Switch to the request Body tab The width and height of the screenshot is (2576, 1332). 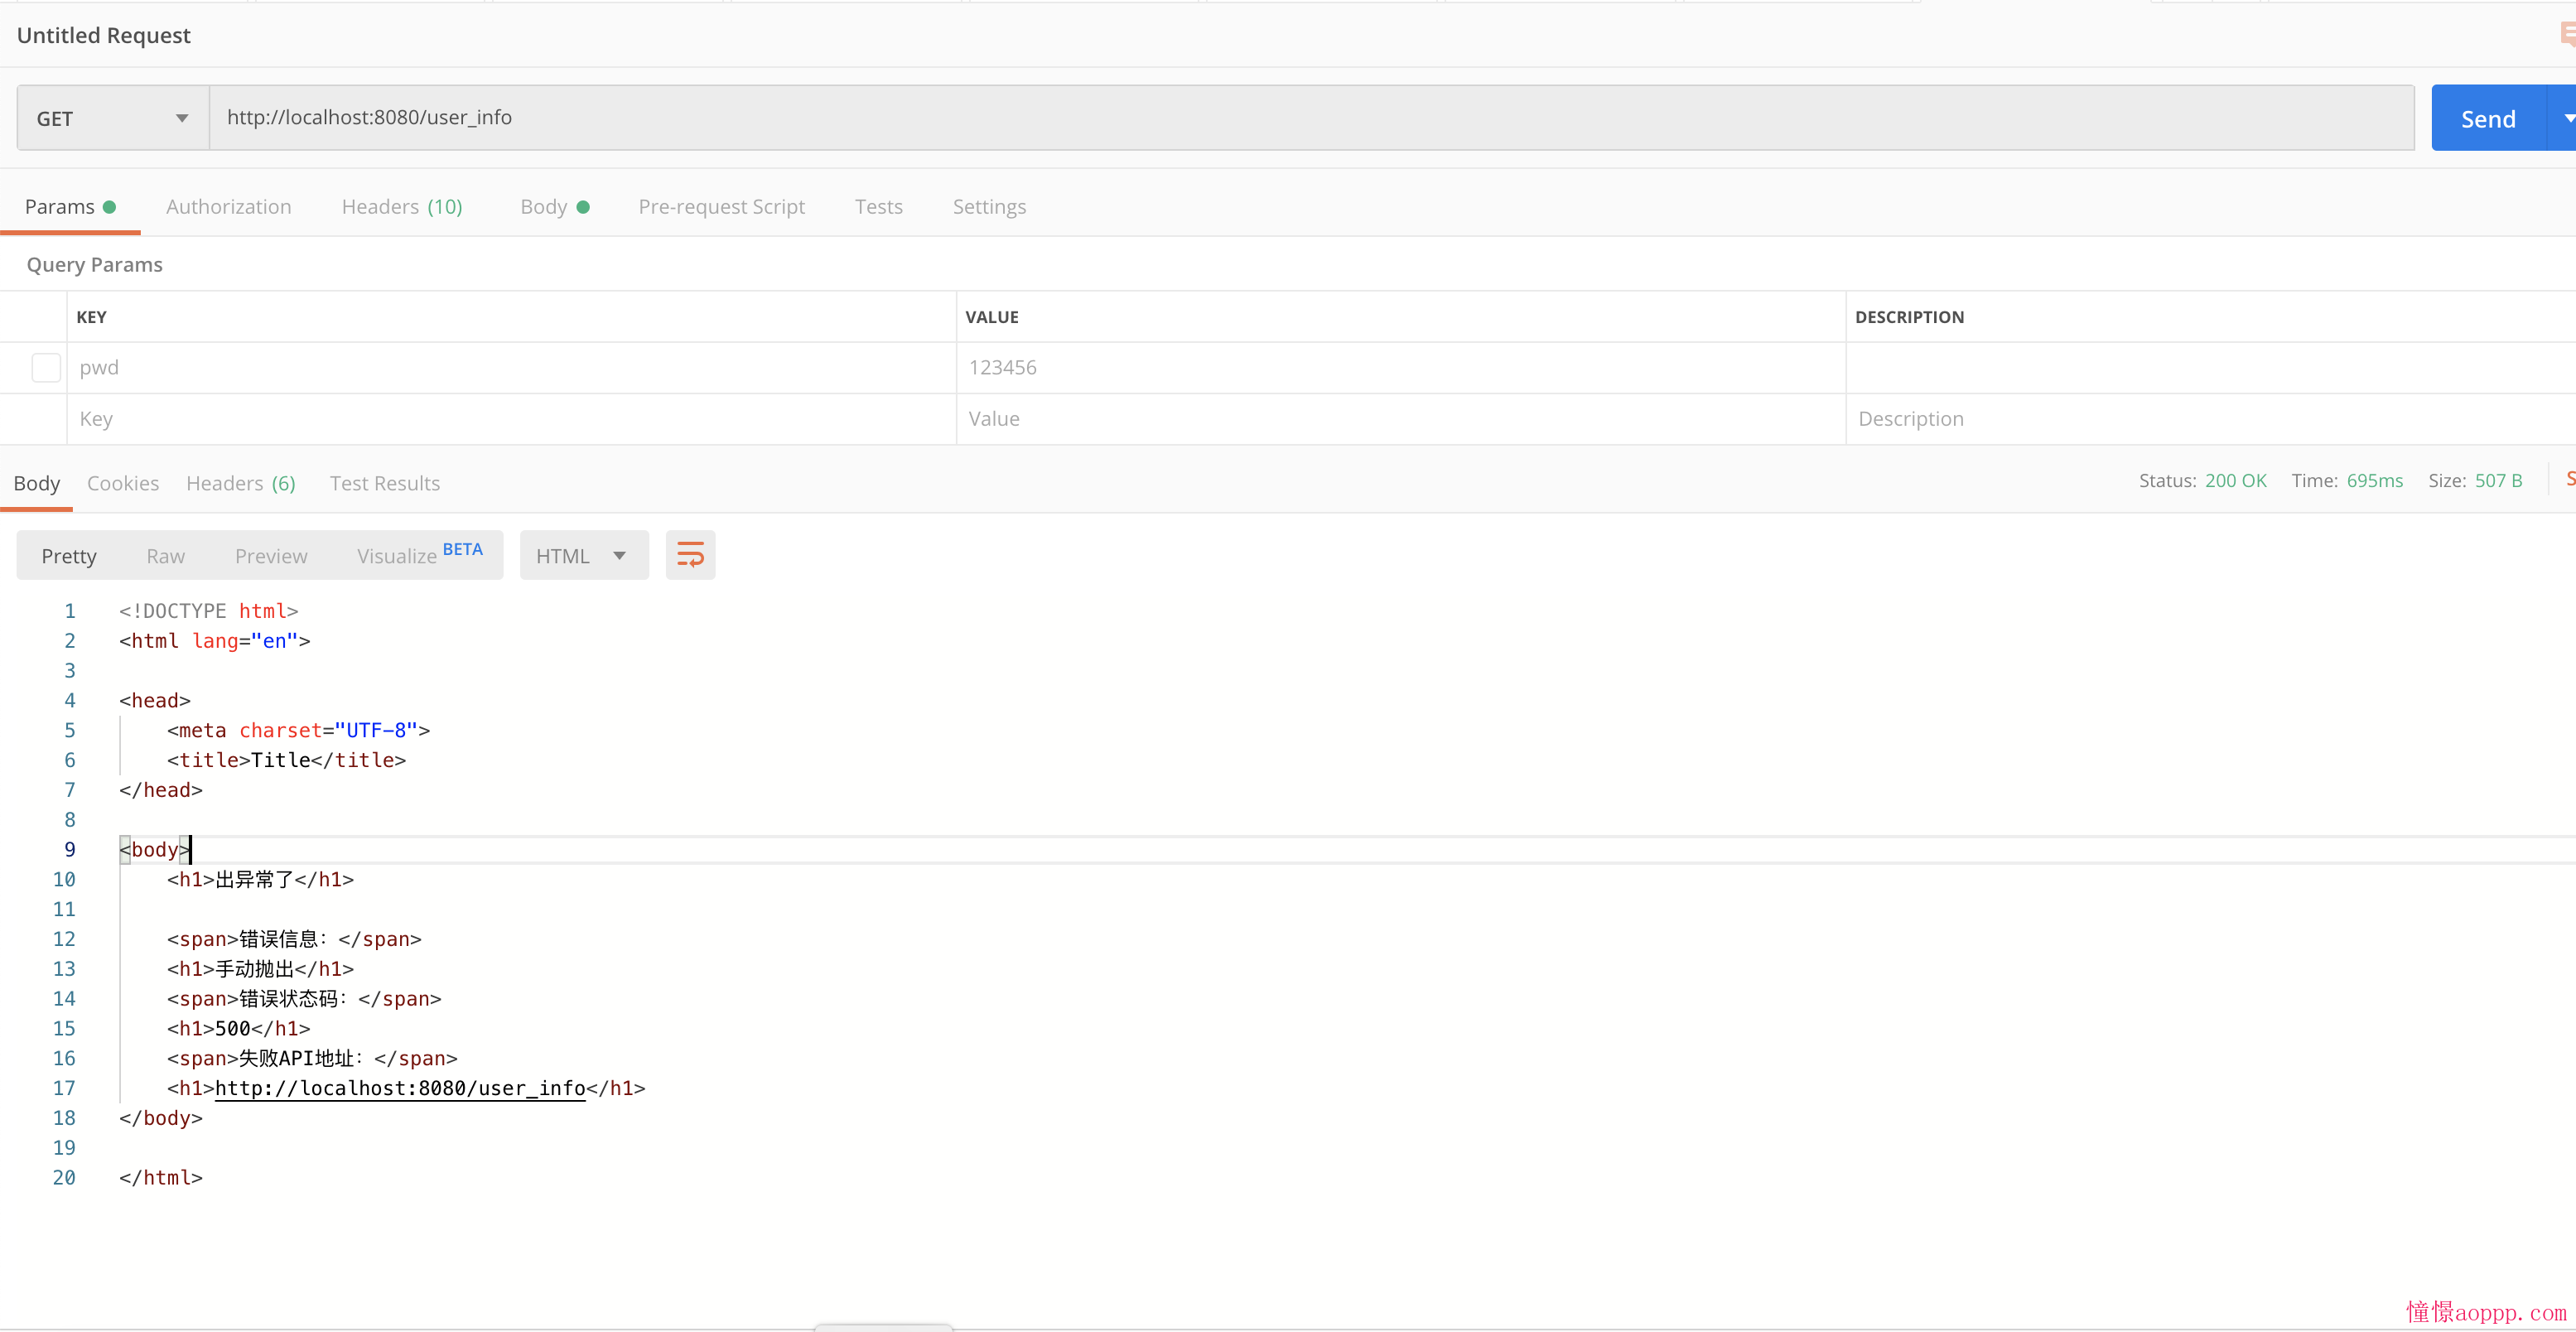click(x=555, y=206)
